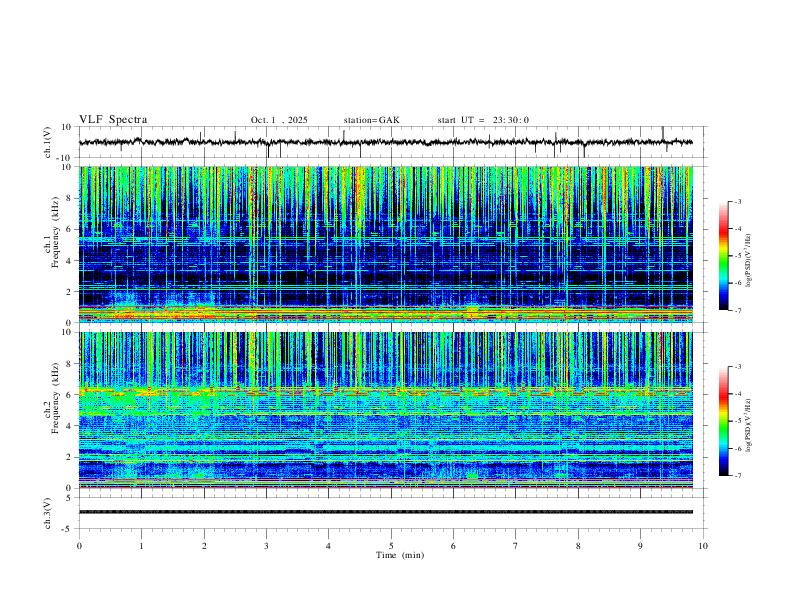The width and height of the screenshot is (792, 612).
Task: Click the ch.2 'Frequency (kHz)' axis label
Action: point(55,398)
